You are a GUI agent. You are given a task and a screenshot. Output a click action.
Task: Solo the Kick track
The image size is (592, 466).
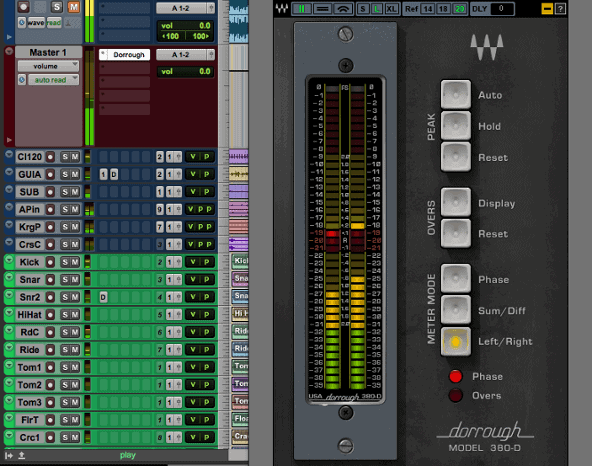[65, 262]
